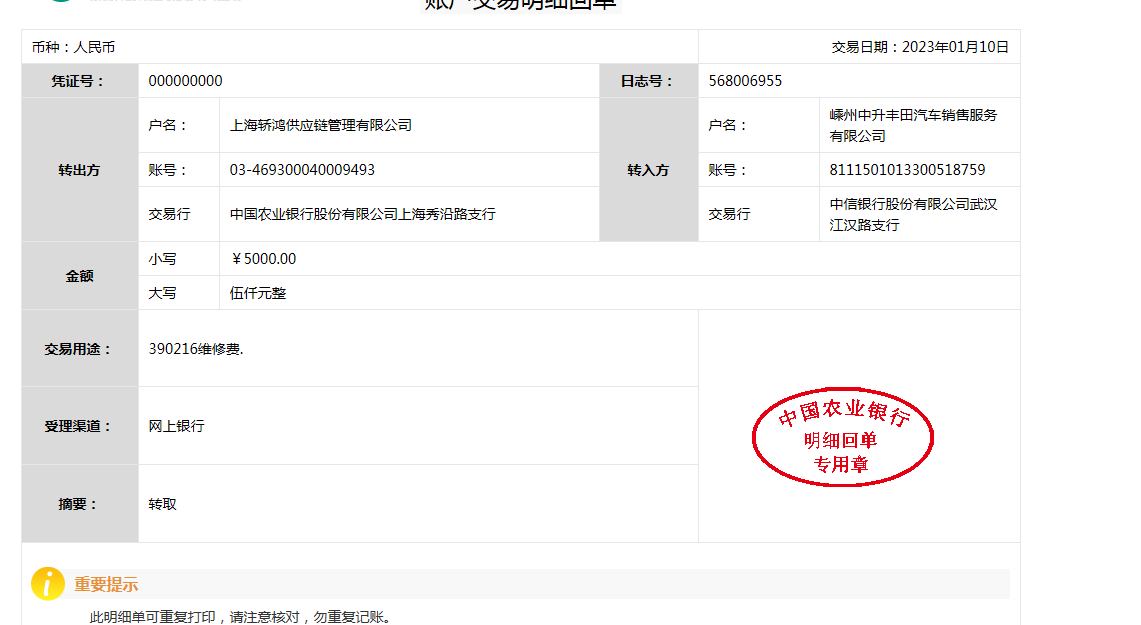Screen dimensions: 1141x625
Task: Click currency label 币种：人民币
Action: click(x=73, y=47)
